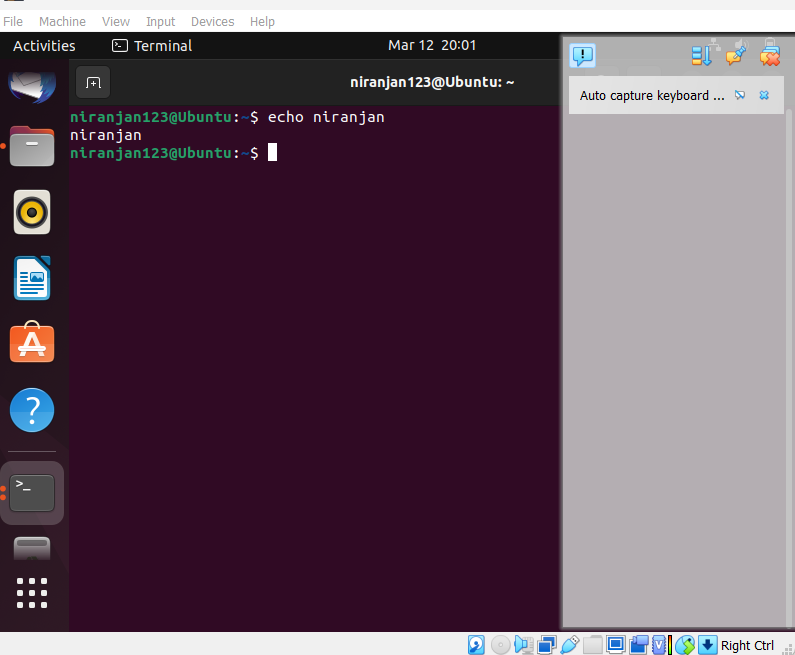Open the Devices menu
This screenshot has width=795, height=655.
[x=212, y=22]
